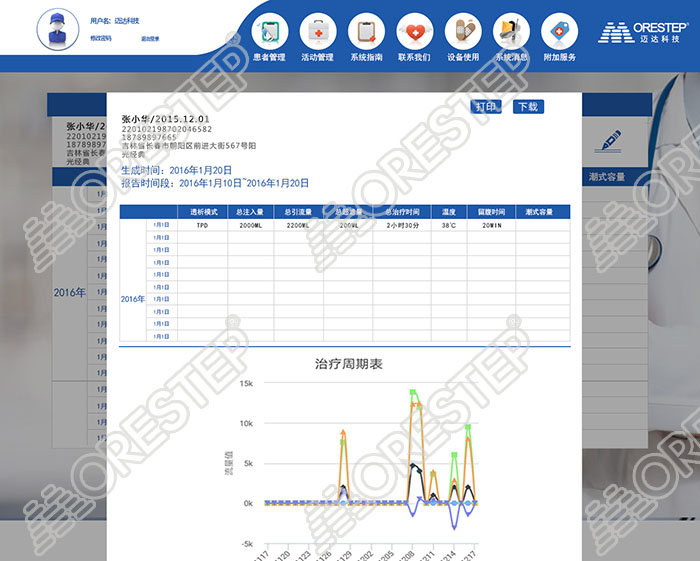
Task: Open the 活动管理 first-aid kit icon
Action: [318, 31]
